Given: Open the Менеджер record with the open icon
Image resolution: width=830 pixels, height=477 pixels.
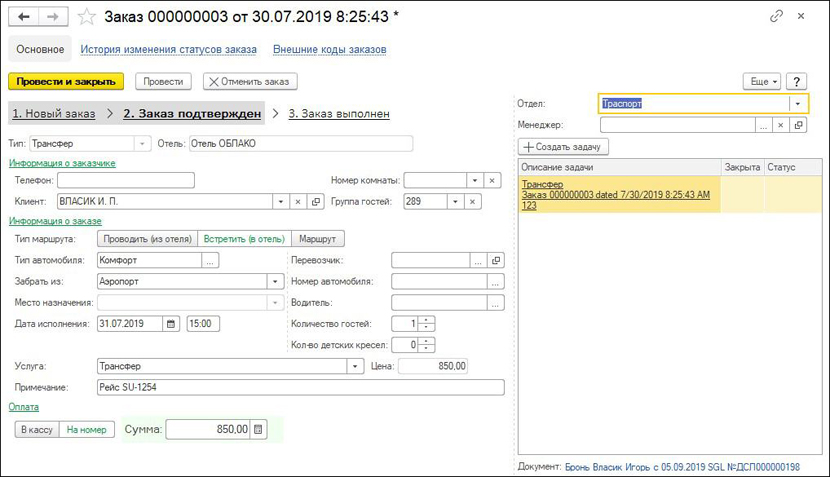Looking at the screenshot, I should pyautogui.click(x=798, y=125).
